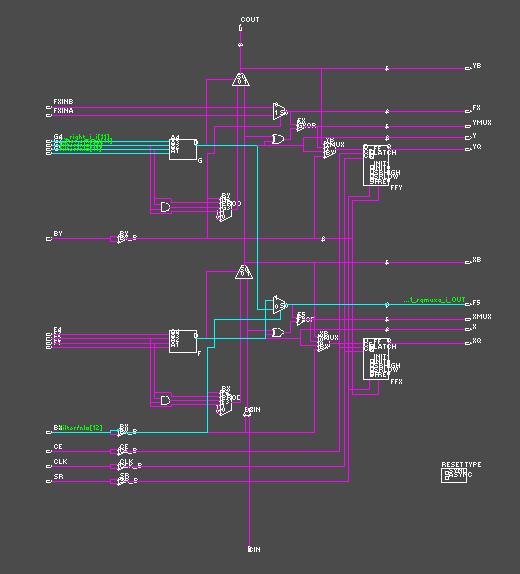Select the FXINB input pin

click(49, 107)
